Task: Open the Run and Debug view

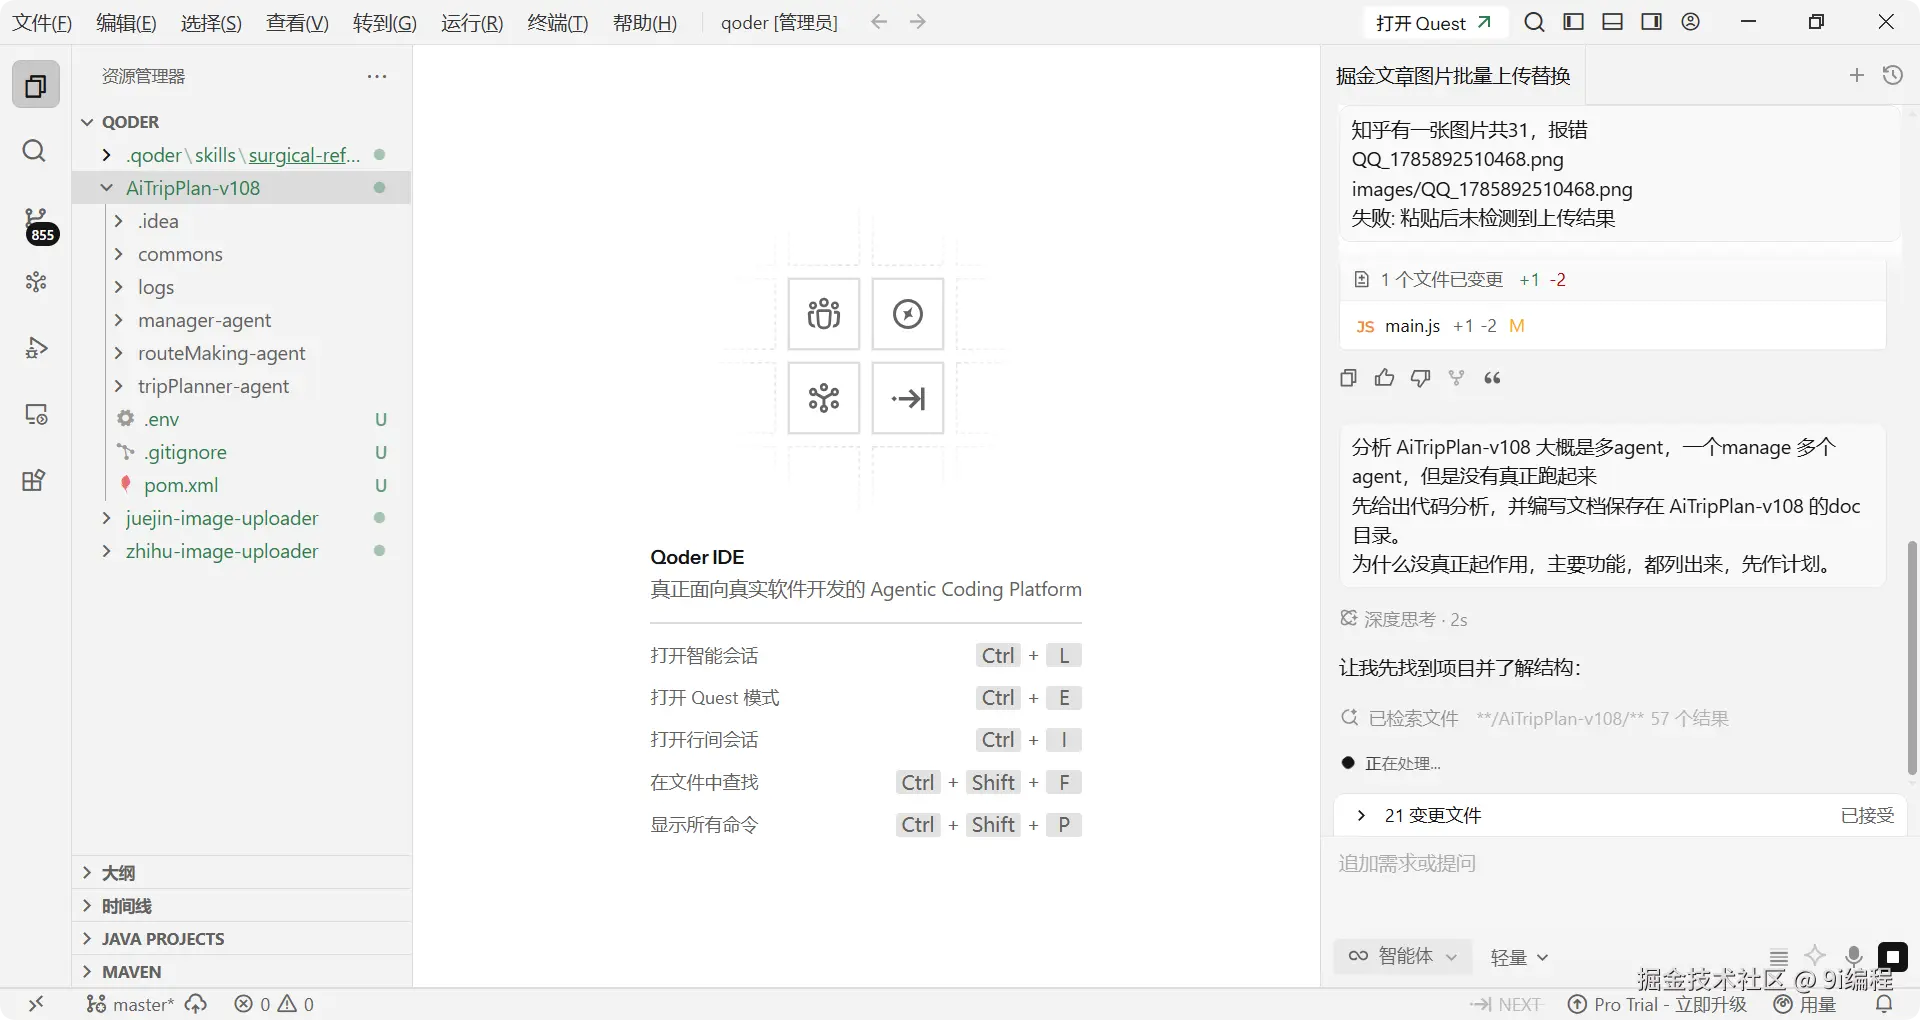Action: 36,348
